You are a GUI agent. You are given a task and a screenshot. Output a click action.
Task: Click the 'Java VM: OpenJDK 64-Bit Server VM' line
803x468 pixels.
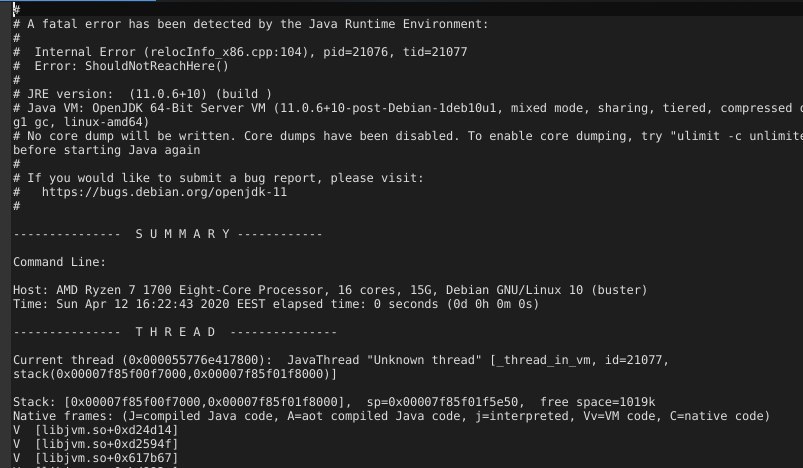(x=408, y=108)
